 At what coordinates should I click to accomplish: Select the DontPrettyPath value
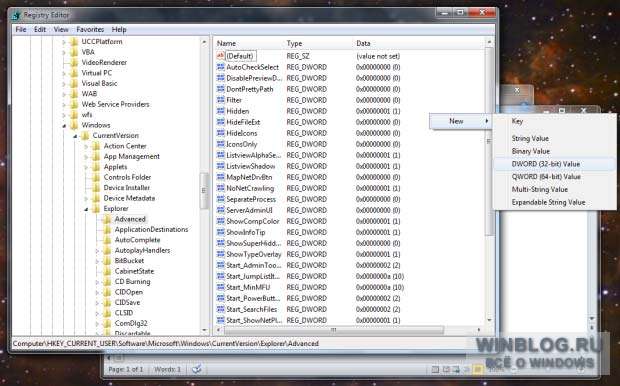(250, 89)
